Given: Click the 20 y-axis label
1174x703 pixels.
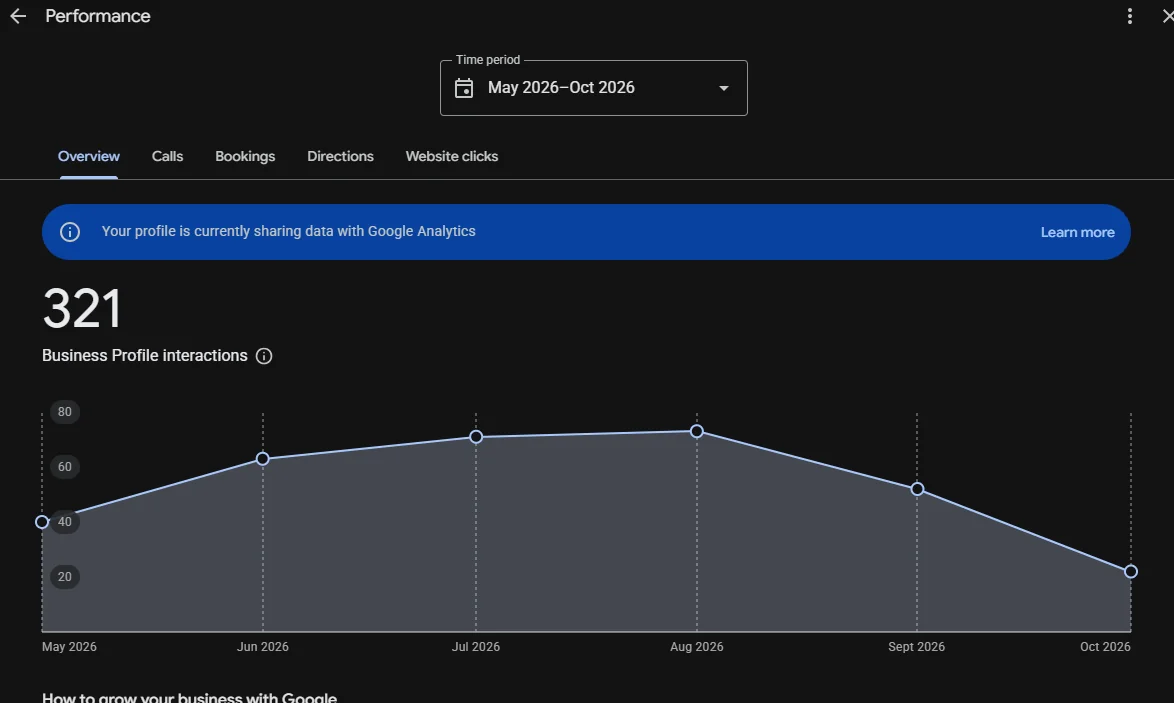Looking at the screenshot, I should point(65,576).
